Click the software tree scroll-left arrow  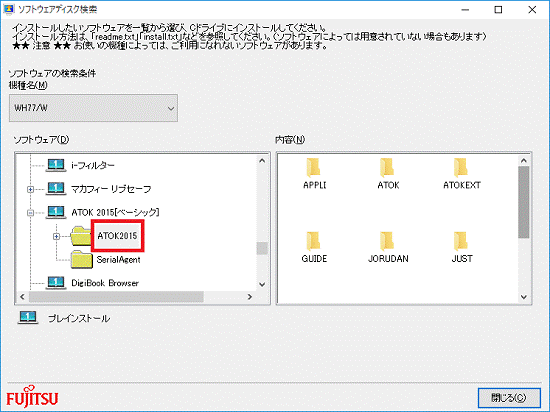[x=22, y=297]
